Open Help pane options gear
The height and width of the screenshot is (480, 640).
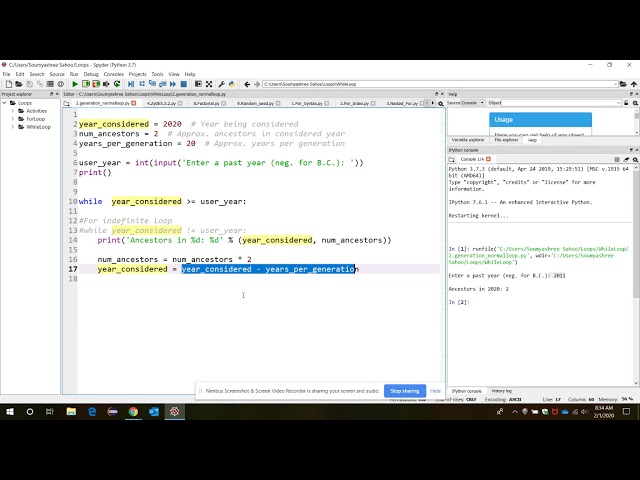point(636,103)
